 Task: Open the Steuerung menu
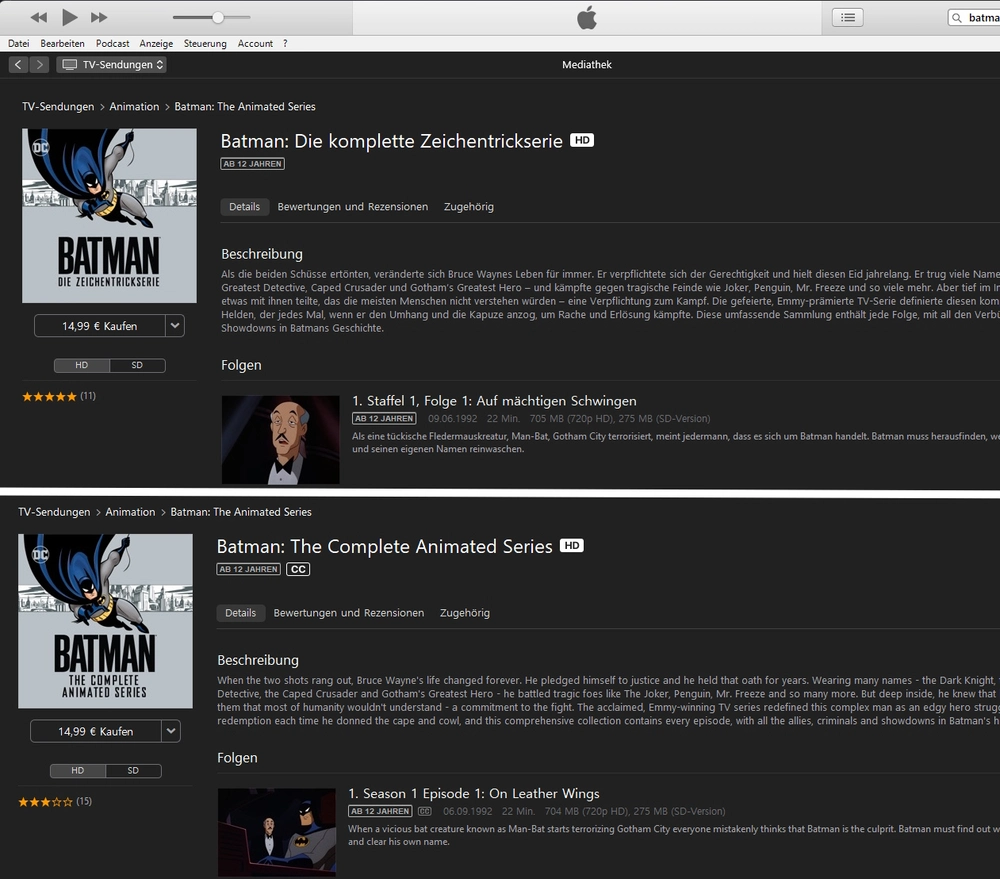205,44
